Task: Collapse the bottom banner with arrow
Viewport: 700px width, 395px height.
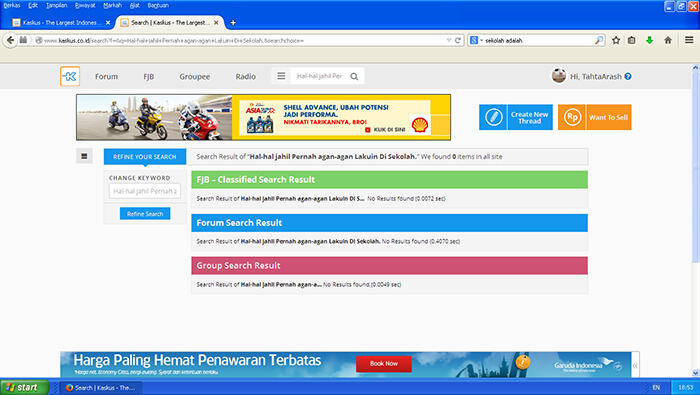Action: [635, 365]
